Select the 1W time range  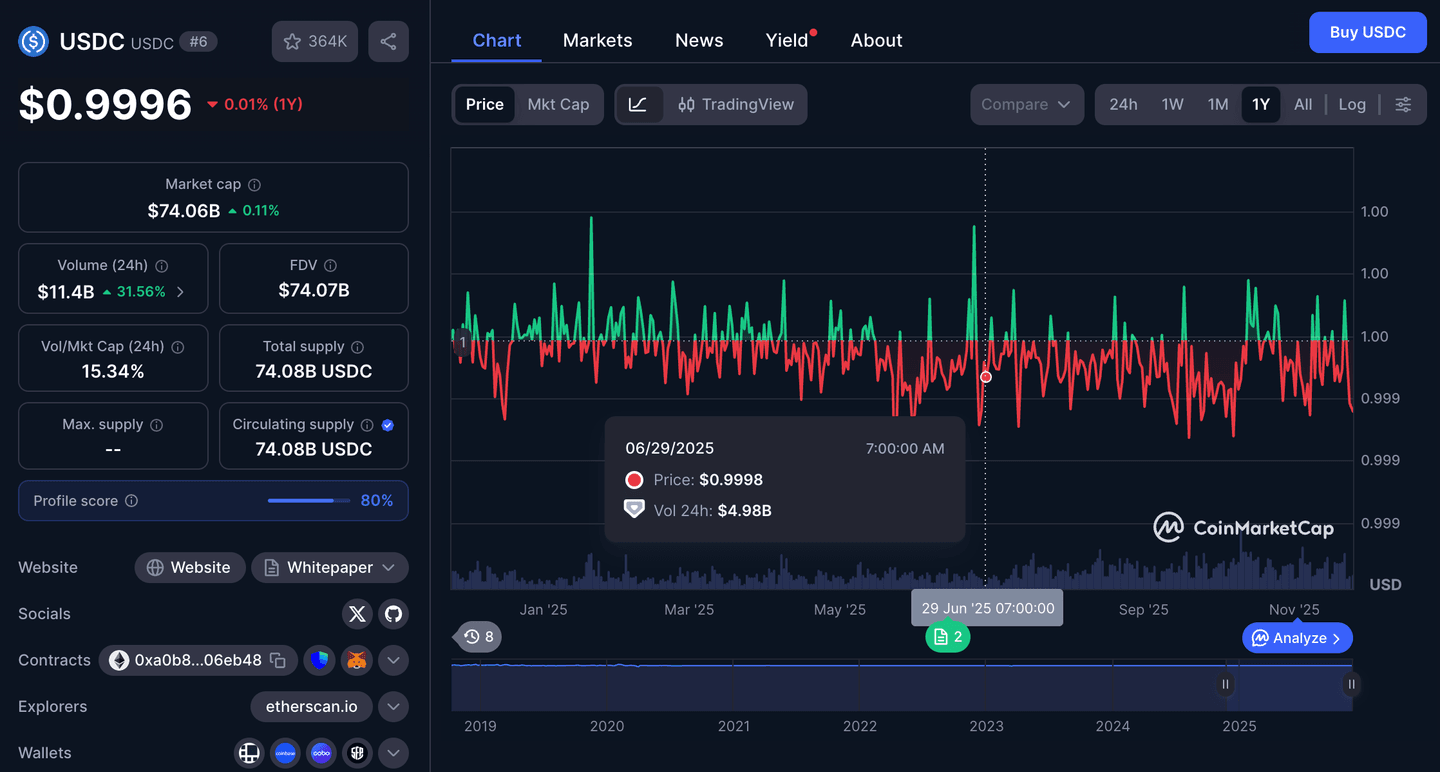1172,104
